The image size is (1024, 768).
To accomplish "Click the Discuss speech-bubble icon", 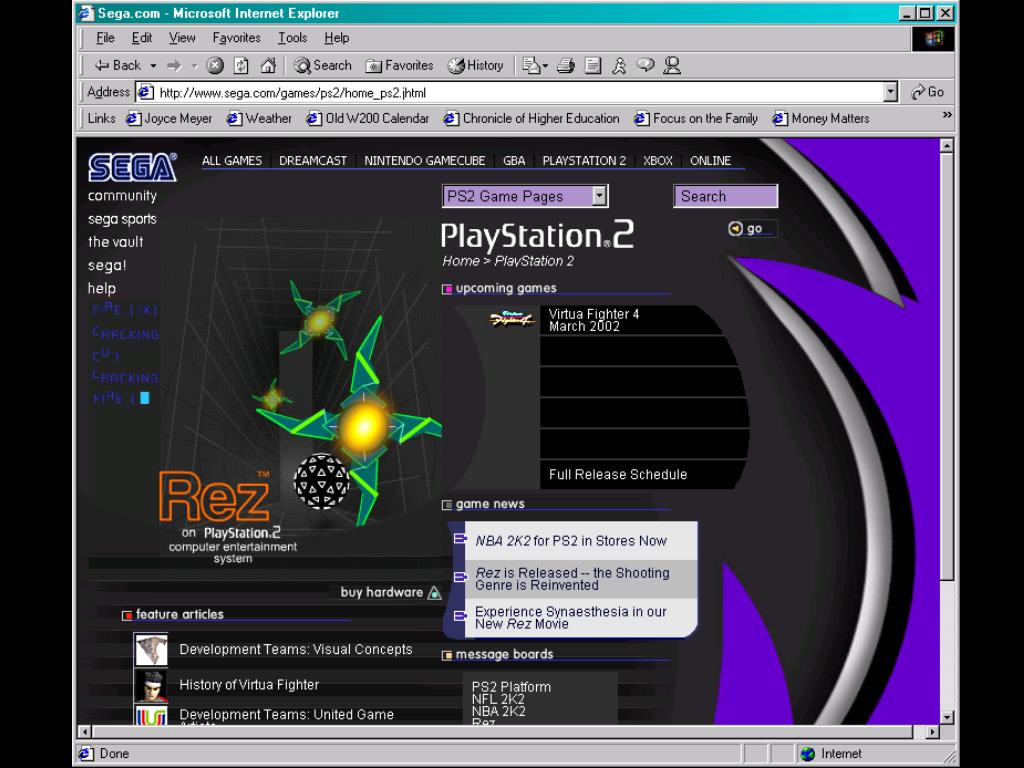I will [645, 65].
